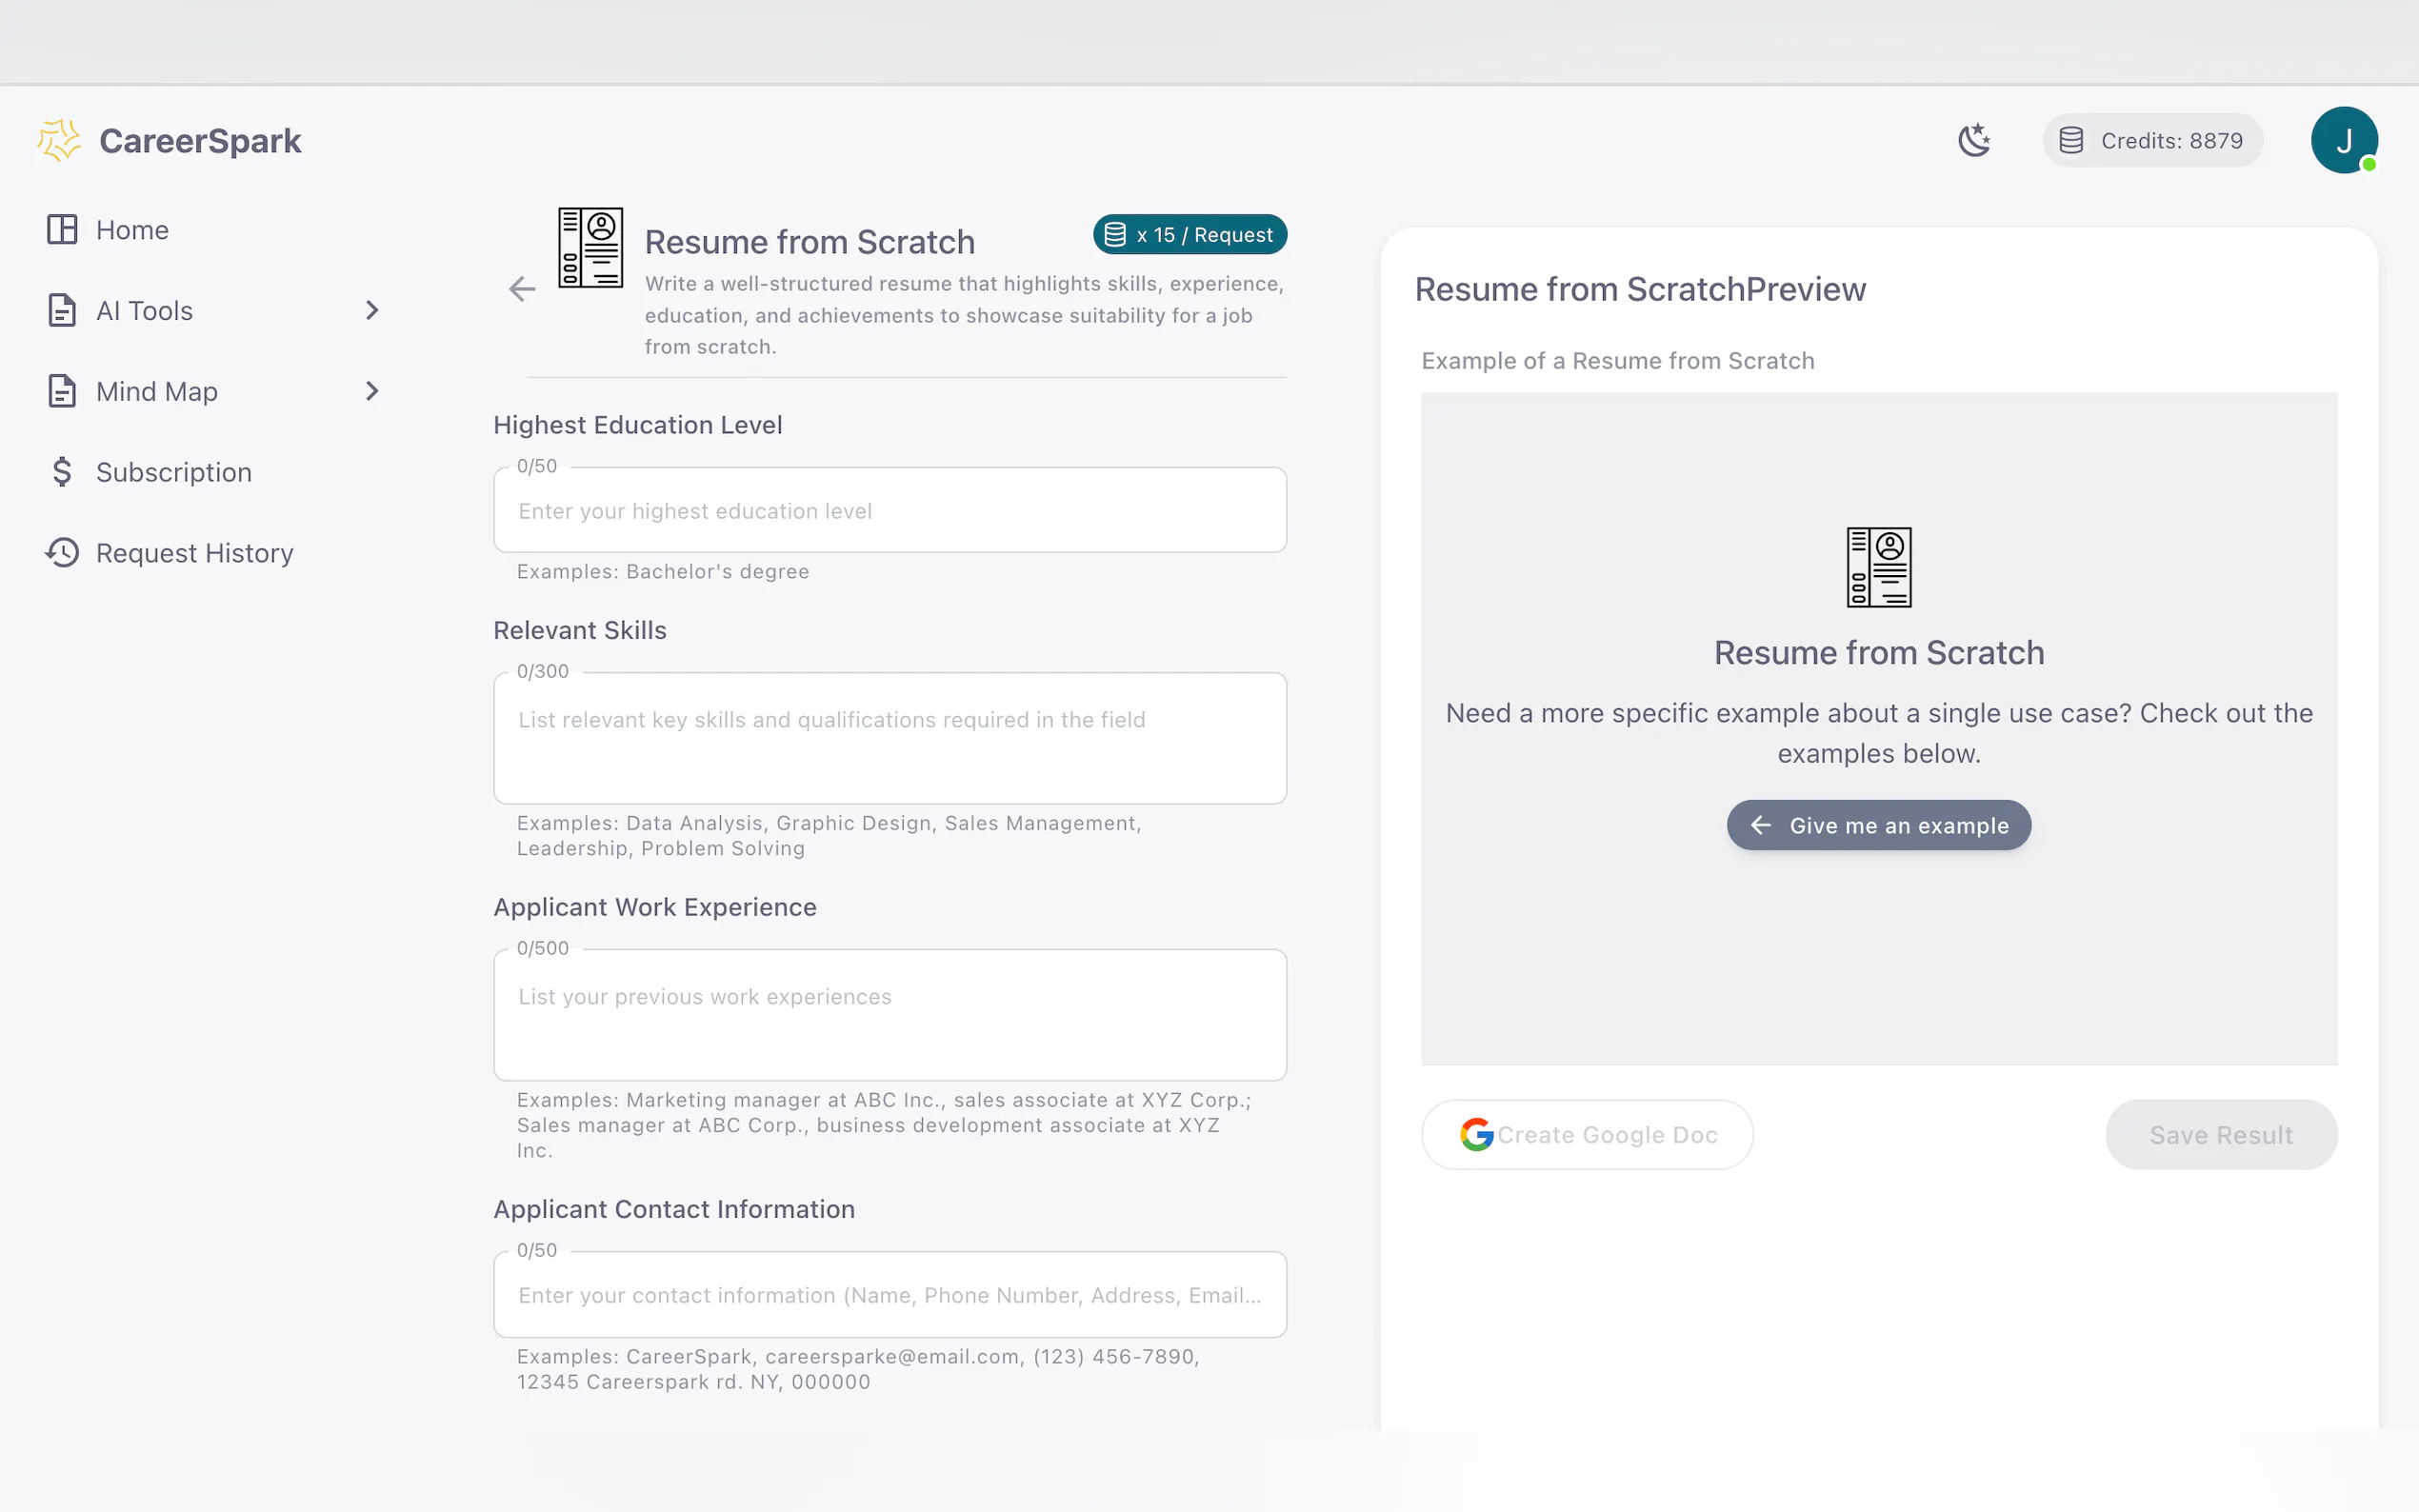Click the Home sidebar icon

[x=62, y=230]
